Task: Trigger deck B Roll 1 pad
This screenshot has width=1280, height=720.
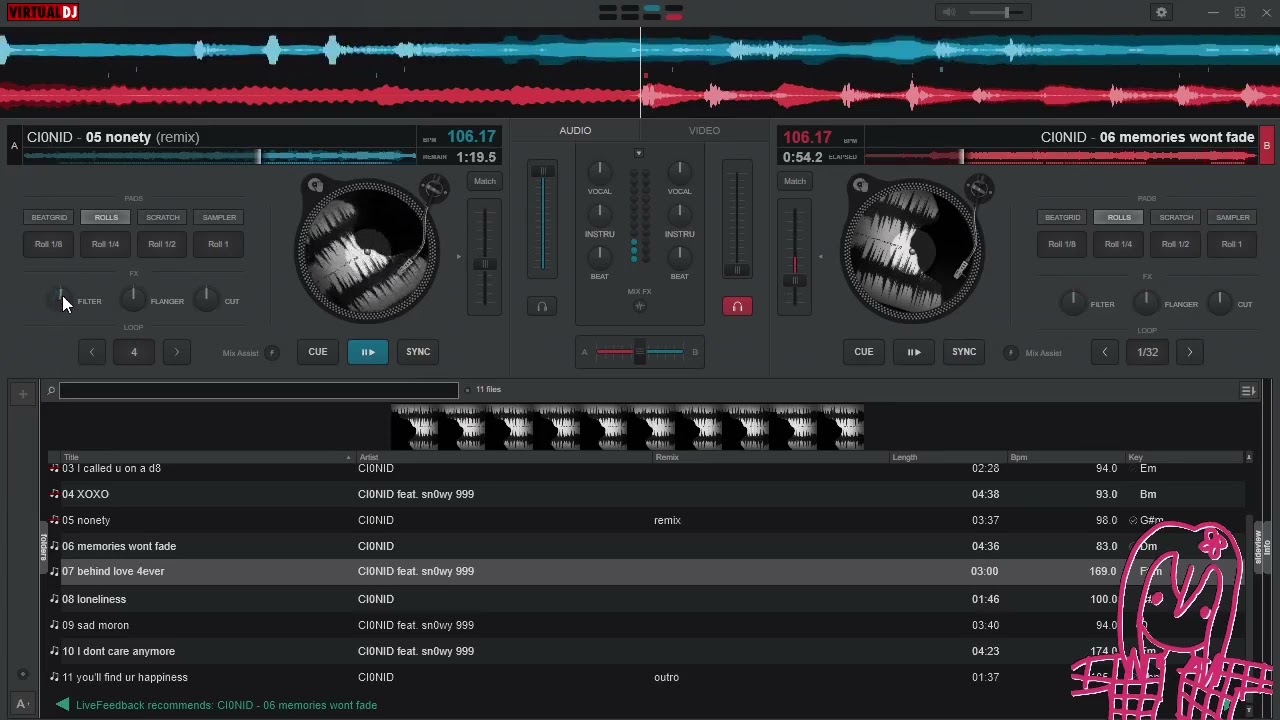Action: pos(1232,244)
